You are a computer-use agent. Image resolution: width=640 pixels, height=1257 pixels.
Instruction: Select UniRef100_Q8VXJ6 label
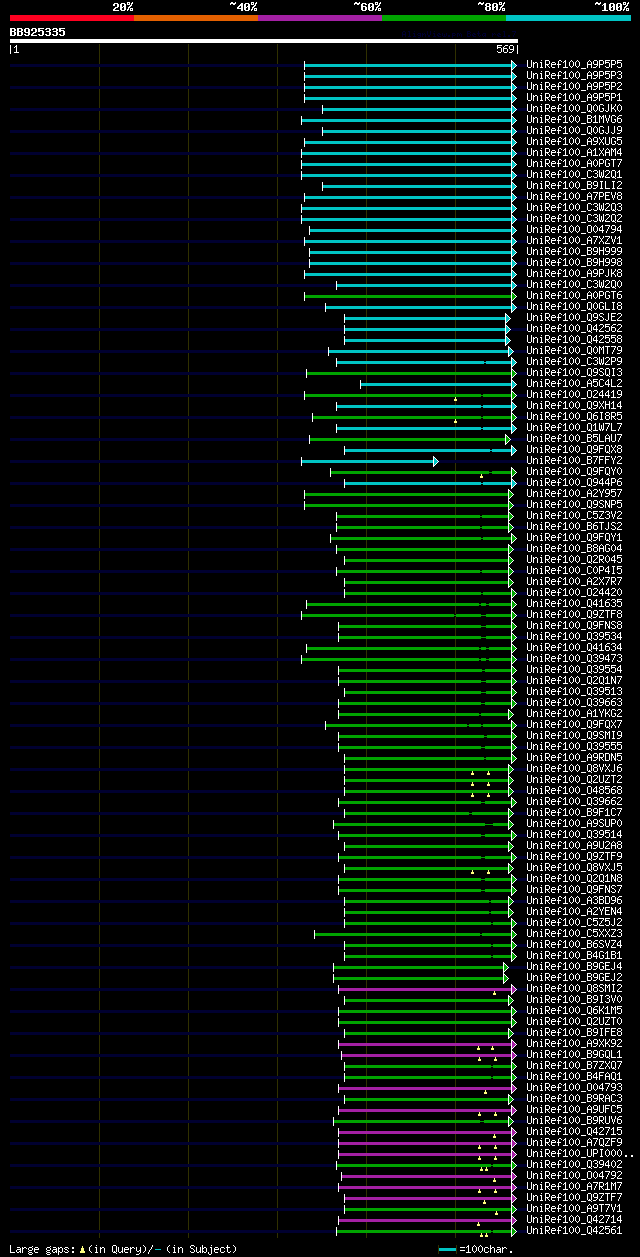point(573,768)
